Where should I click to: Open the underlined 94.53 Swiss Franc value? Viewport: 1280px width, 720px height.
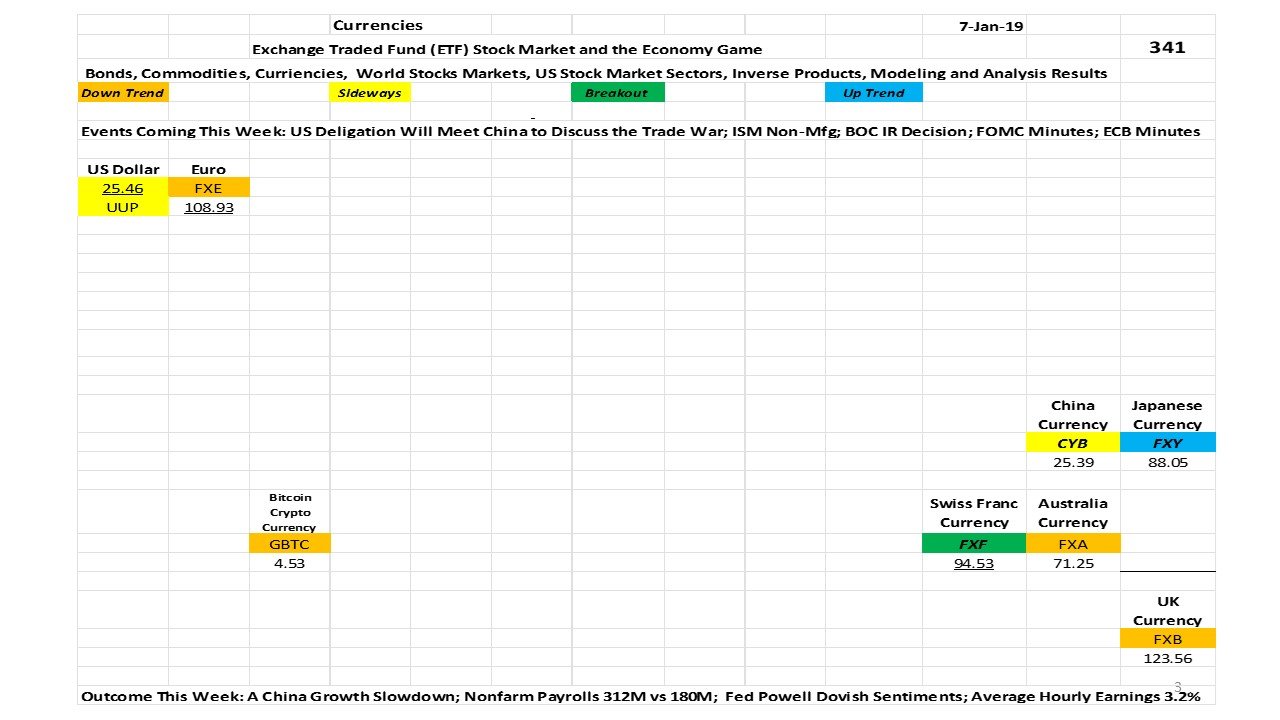tap(973, 563)
